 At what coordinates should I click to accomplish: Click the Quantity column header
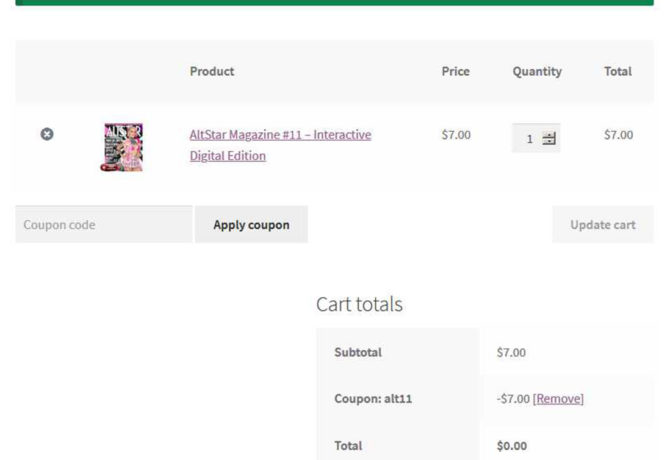pos(537,72)
